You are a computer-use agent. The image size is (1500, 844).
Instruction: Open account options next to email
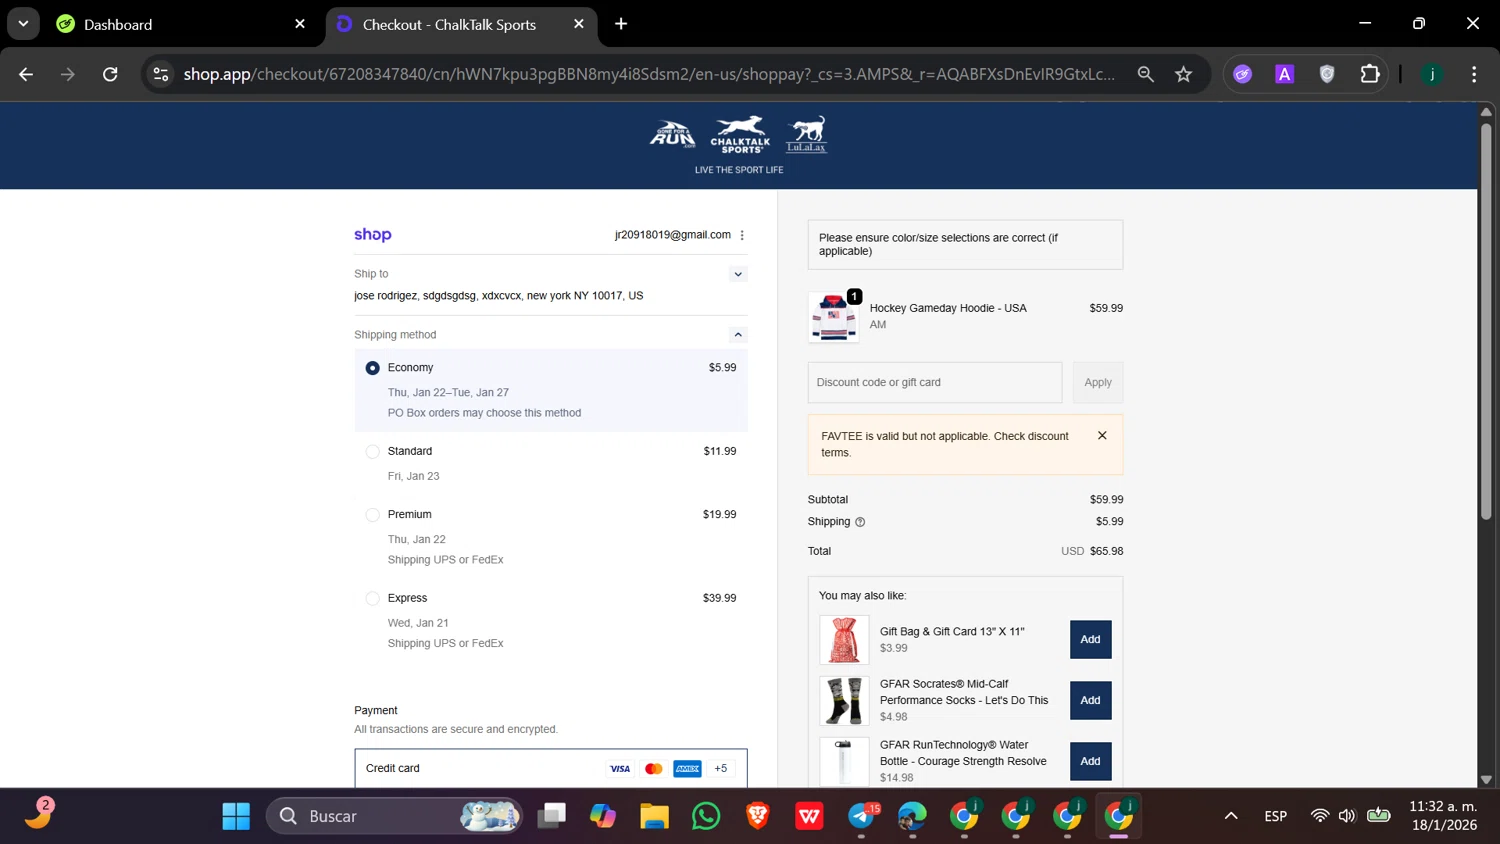(742, 235)
